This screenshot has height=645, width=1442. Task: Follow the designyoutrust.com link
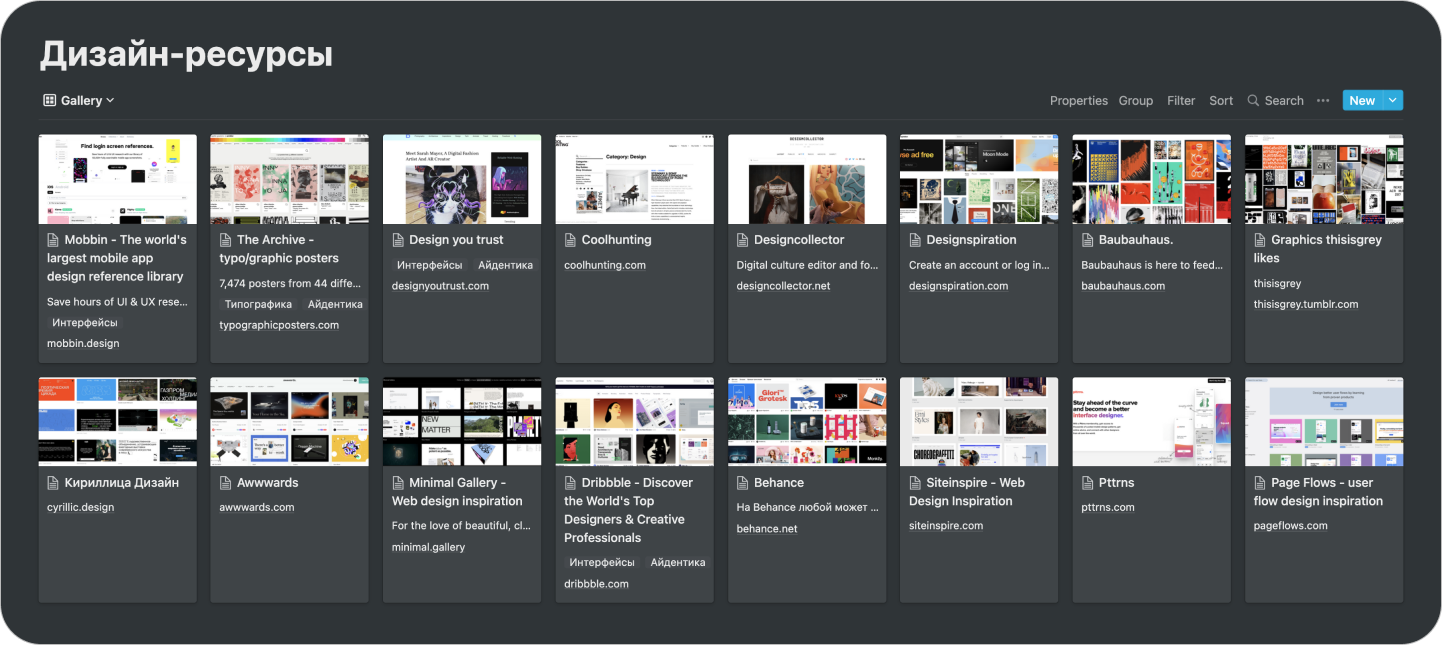pos(440,286)
